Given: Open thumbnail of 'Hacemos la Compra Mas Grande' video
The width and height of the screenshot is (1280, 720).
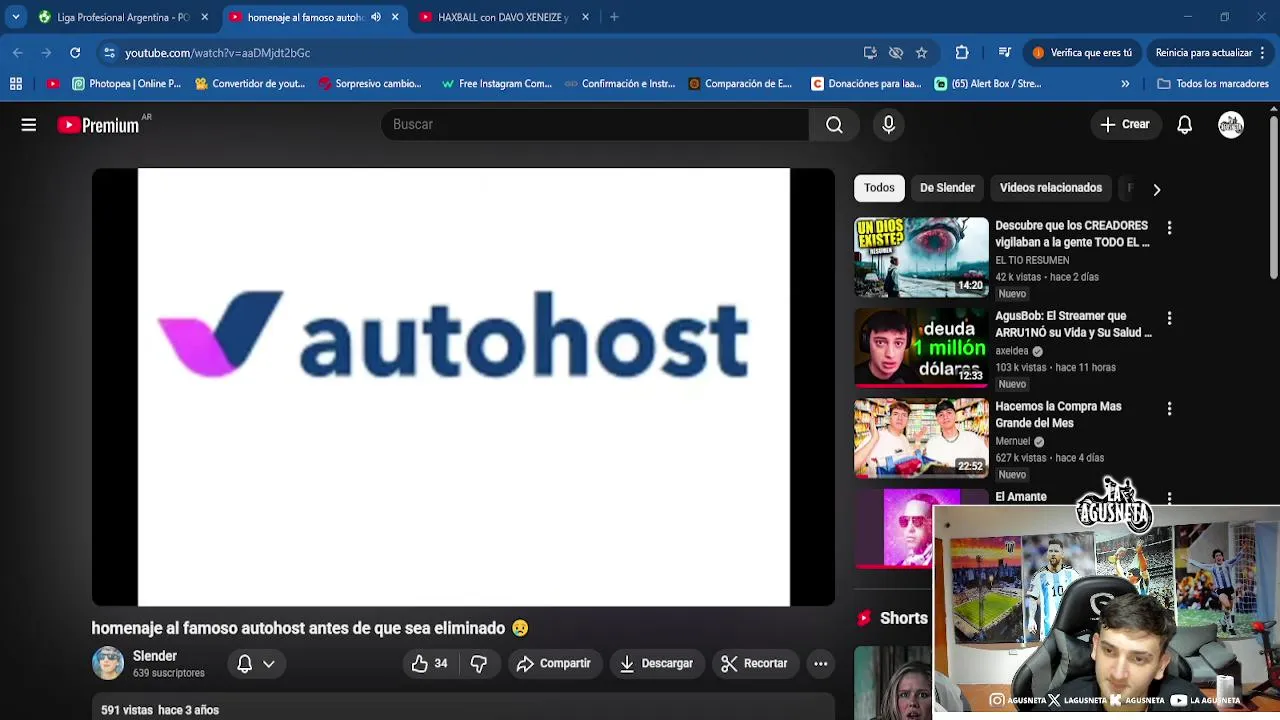Looking at the screenshot, I should [x=921, y=438].
